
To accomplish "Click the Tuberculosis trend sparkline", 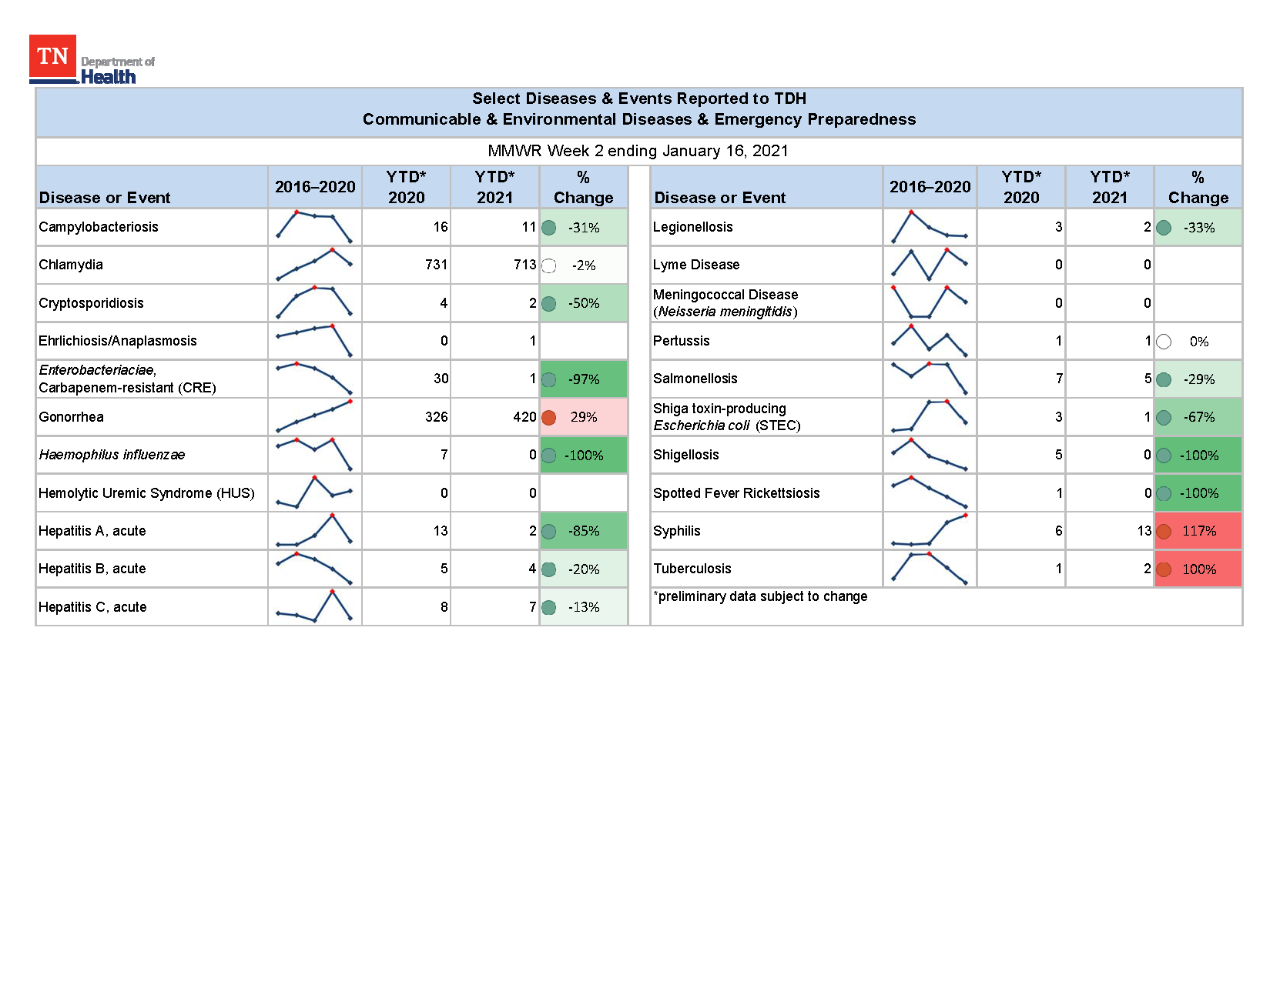I will pyautogui.click(x=929, y=568).
